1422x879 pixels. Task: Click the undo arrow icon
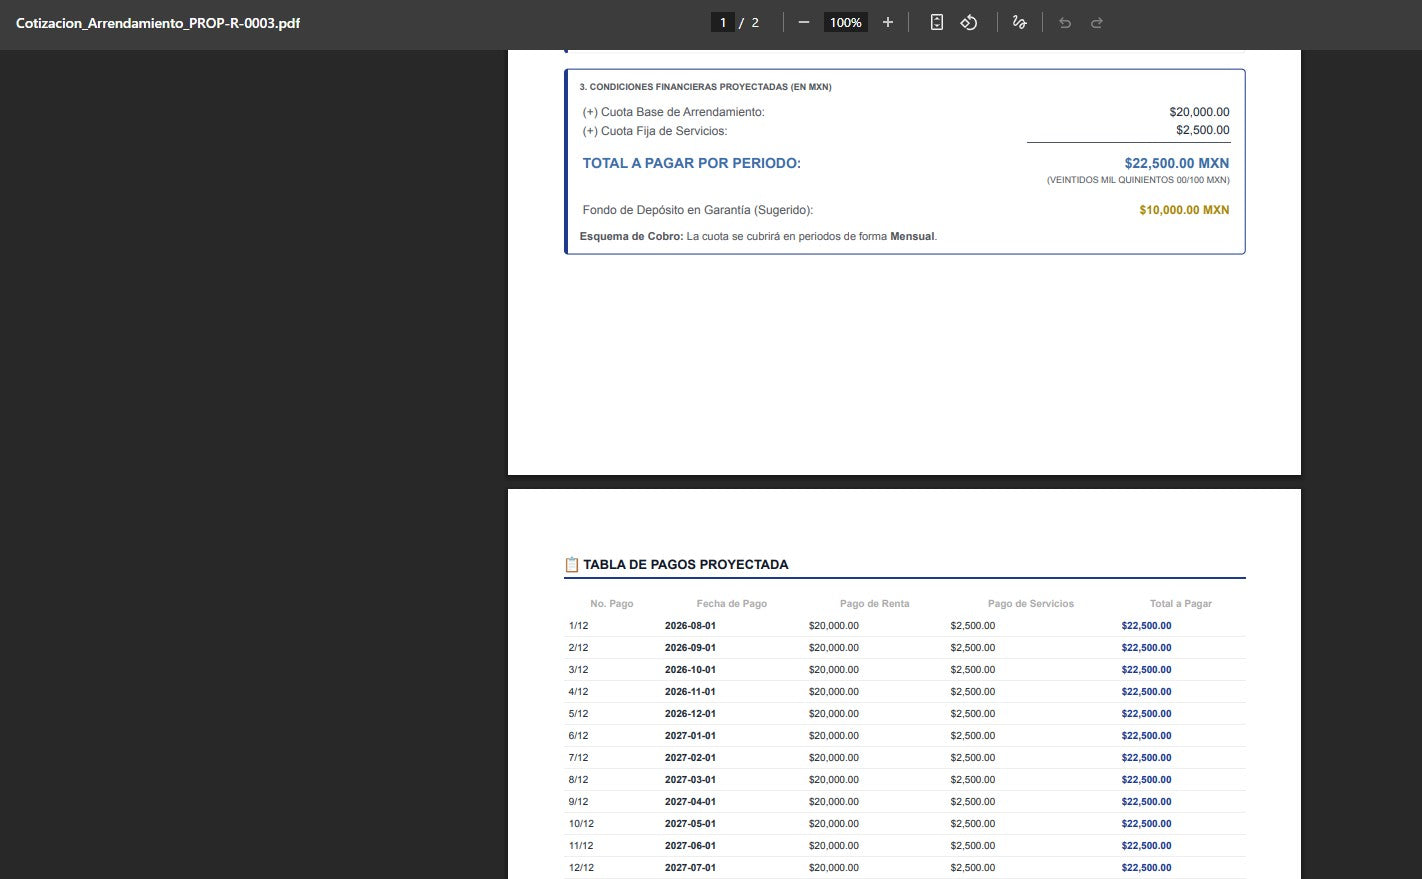click(1065, 22)
